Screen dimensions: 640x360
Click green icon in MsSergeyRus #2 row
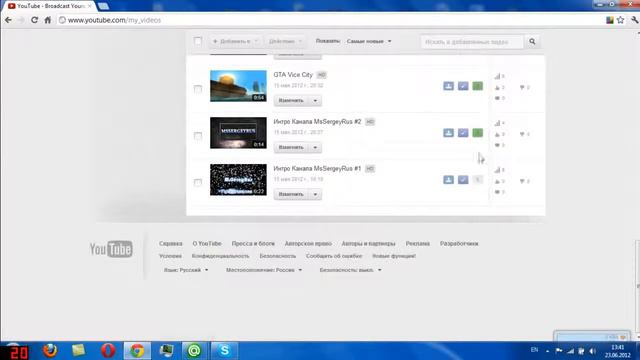coord(478,133)
